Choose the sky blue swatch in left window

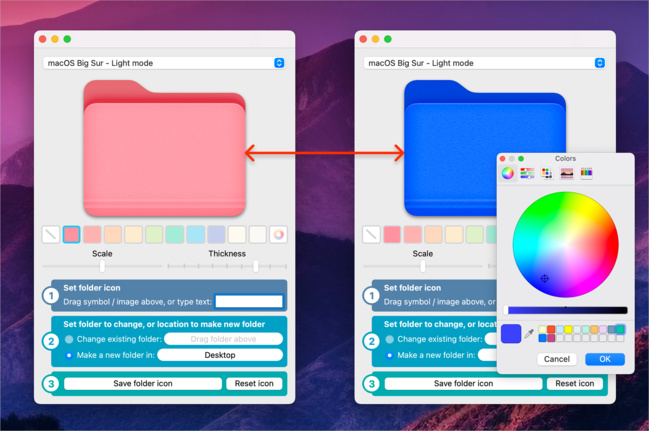[196, 234]
